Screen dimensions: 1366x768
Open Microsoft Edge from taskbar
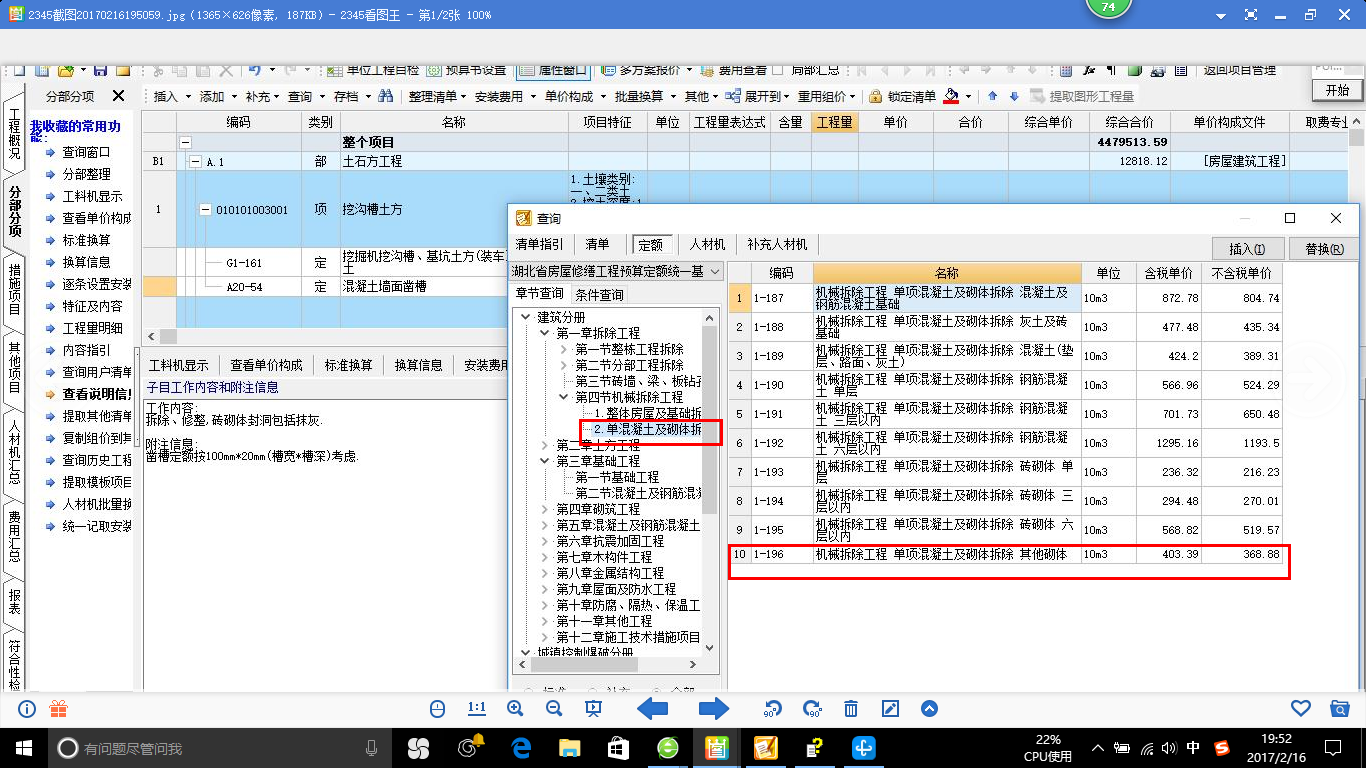pyautogui.click(x=521, y=747)
